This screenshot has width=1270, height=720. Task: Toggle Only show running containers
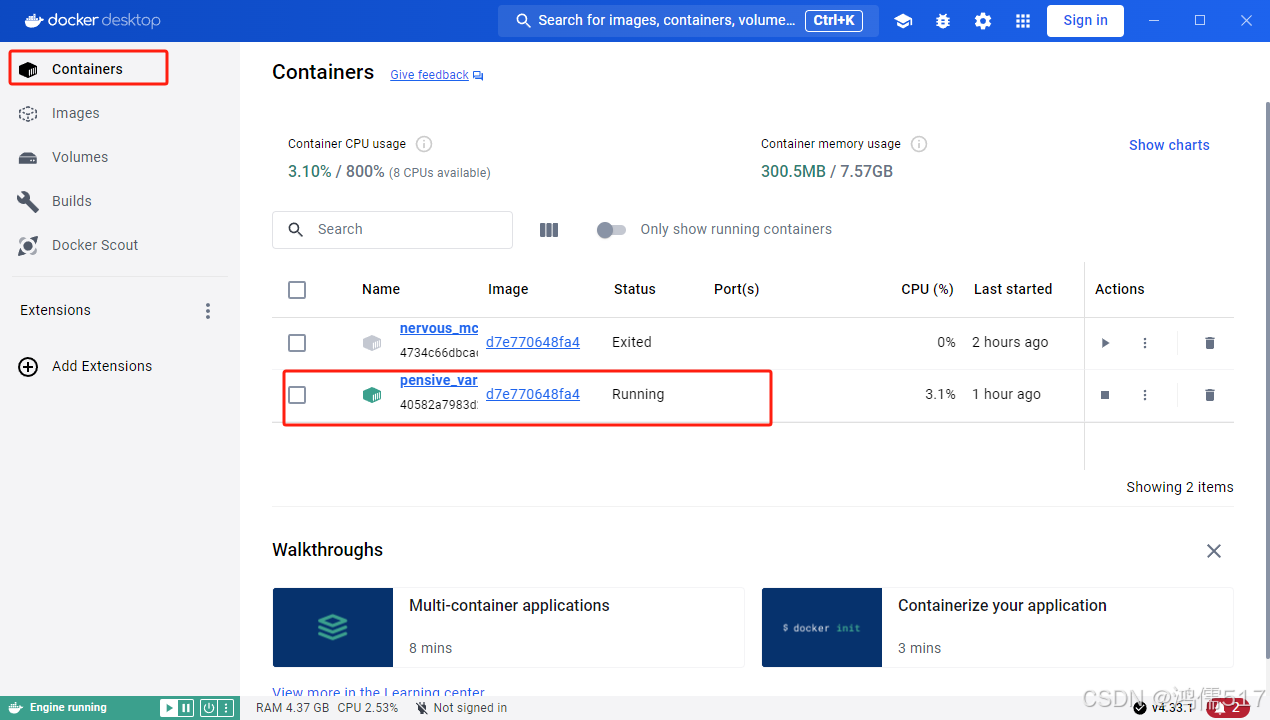611,230
